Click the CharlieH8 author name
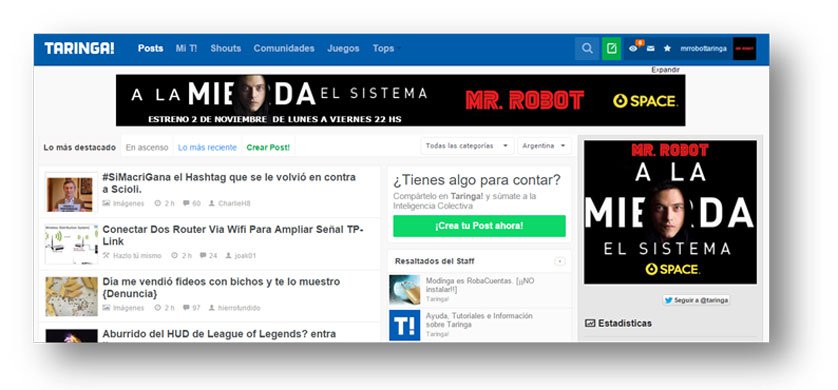 [234, 204]
